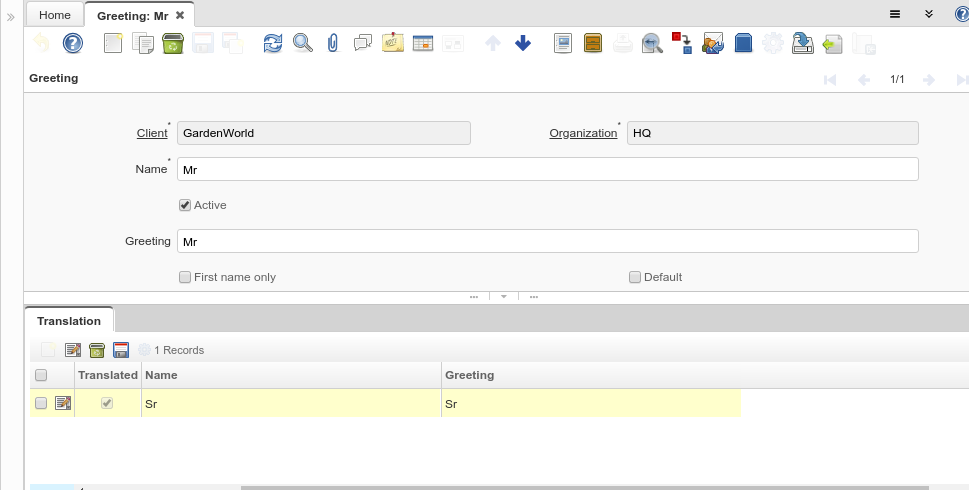Expand the left side menu panel chevrons
This screenshot has width=969, height=490.
[11, 17]
